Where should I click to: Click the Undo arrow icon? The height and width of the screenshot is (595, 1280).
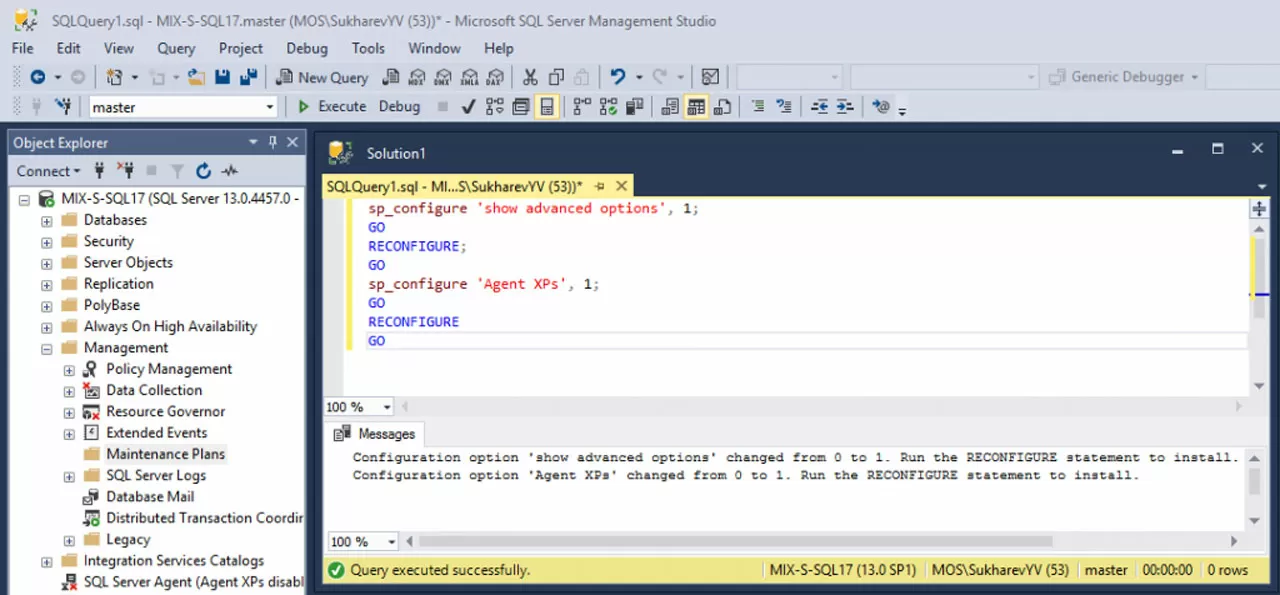[x=618, y=77]
